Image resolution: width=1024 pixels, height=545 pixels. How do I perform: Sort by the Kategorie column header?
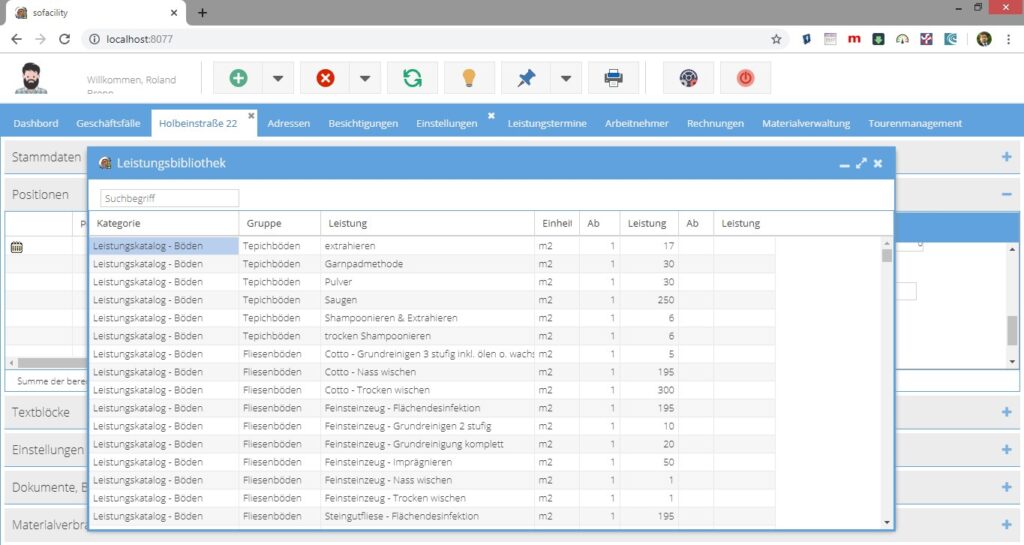point(118,223)
